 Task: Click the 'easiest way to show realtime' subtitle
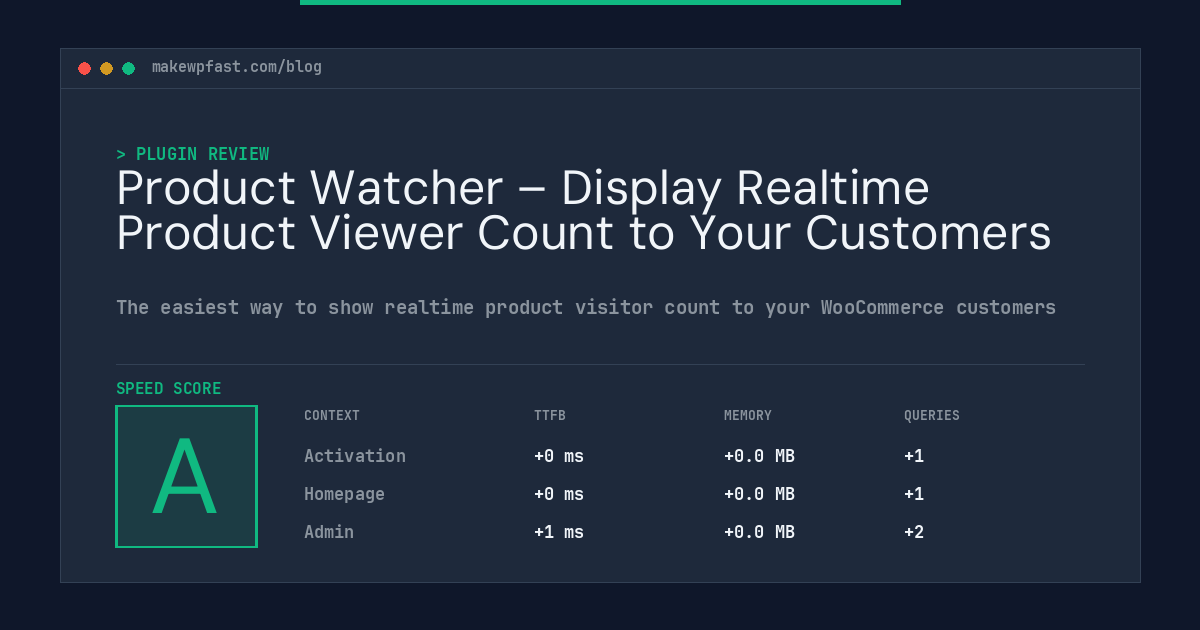click(586, 307)
